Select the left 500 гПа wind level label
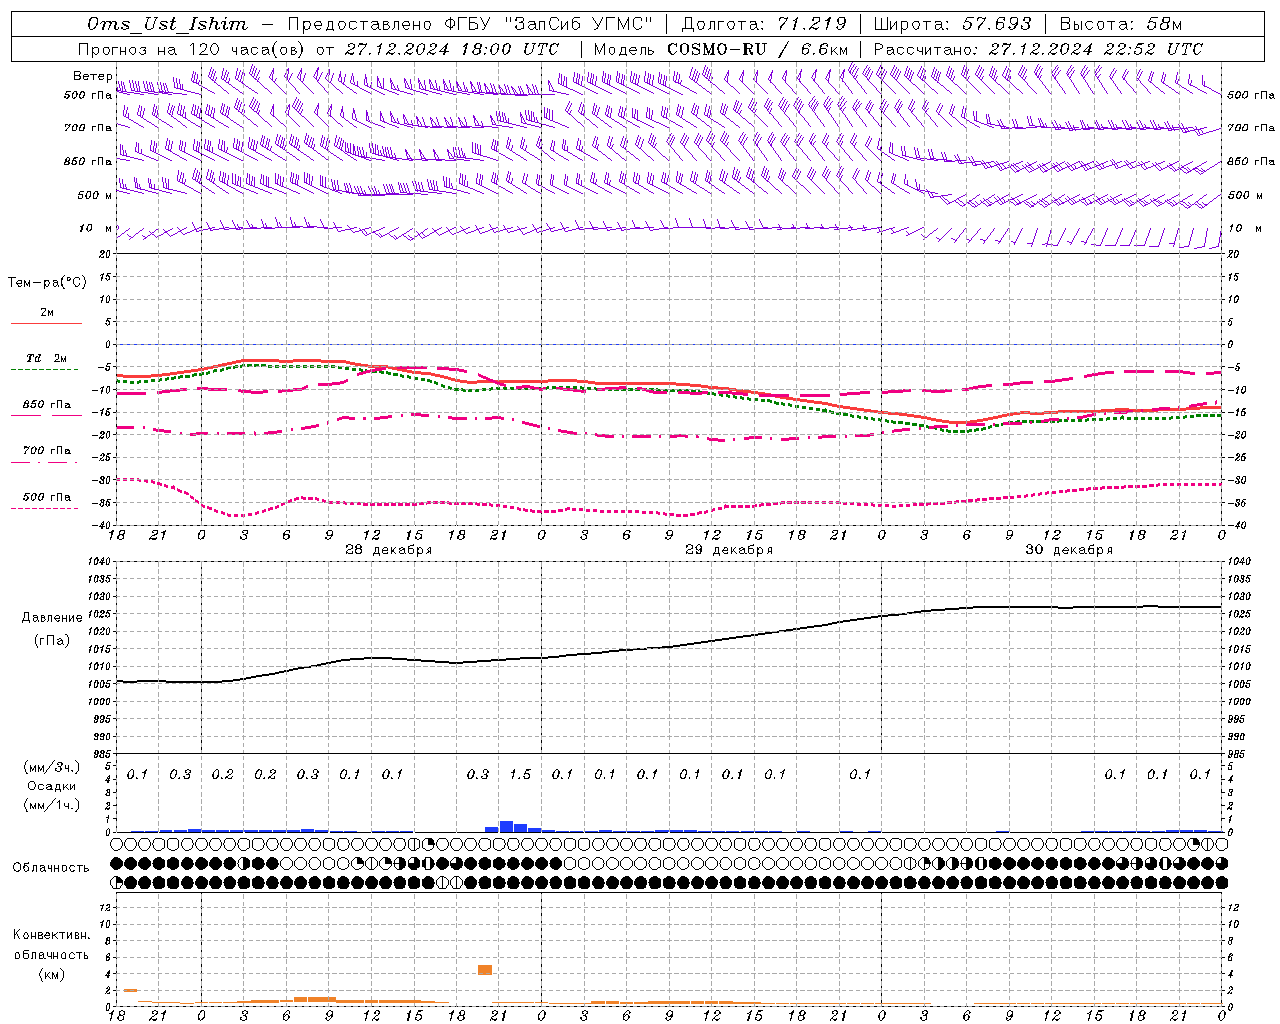This screenshot has height=1024, width=1280. (88, 95)
